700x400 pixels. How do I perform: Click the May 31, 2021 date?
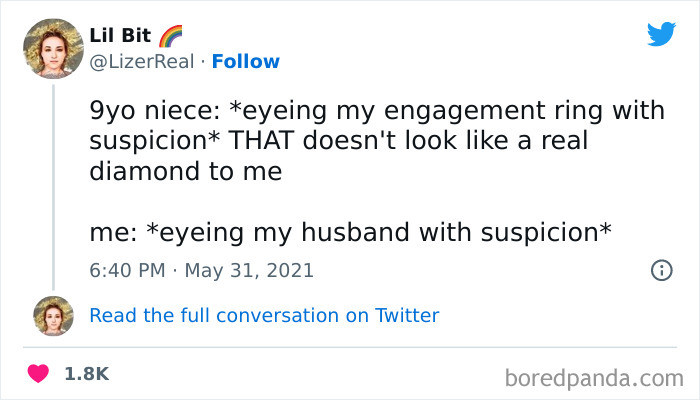pos(252,270)
